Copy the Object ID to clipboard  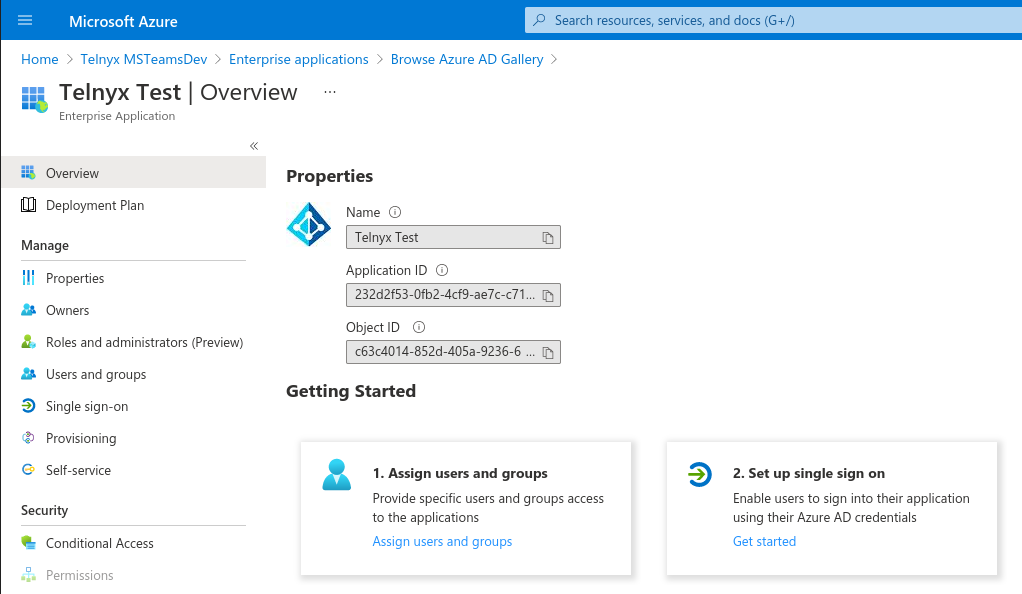548,353
